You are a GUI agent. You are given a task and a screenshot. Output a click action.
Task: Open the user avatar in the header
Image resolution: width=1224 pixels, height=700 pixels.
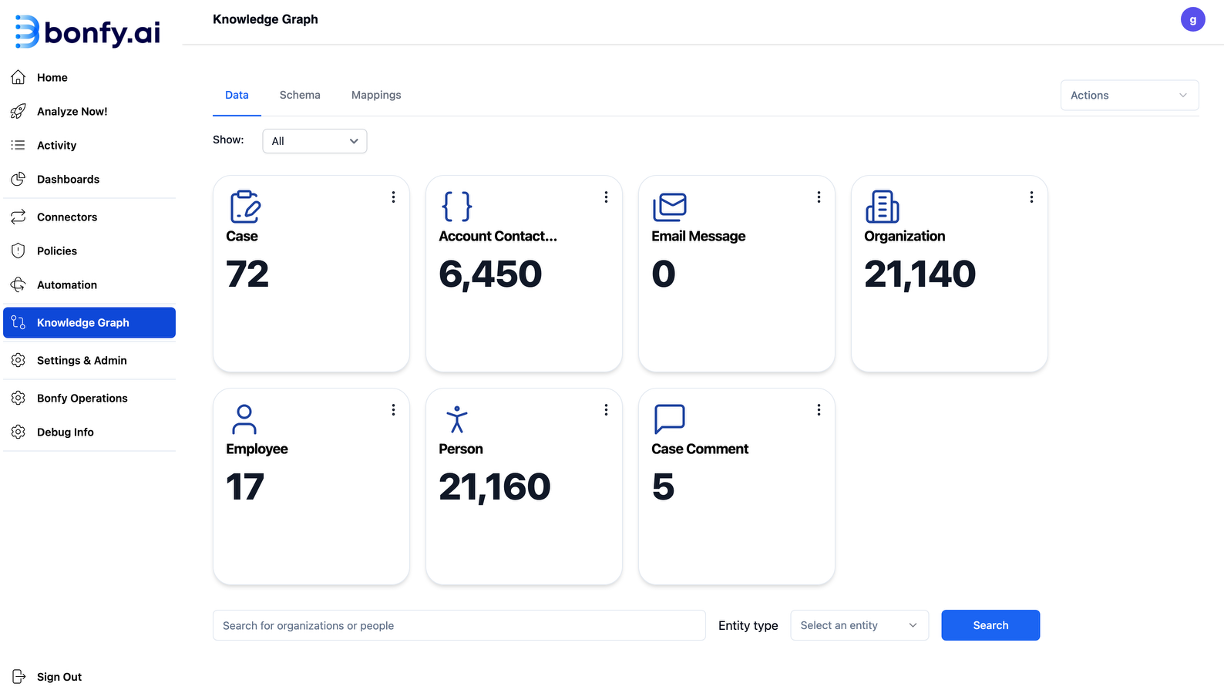pos(1192,19)
